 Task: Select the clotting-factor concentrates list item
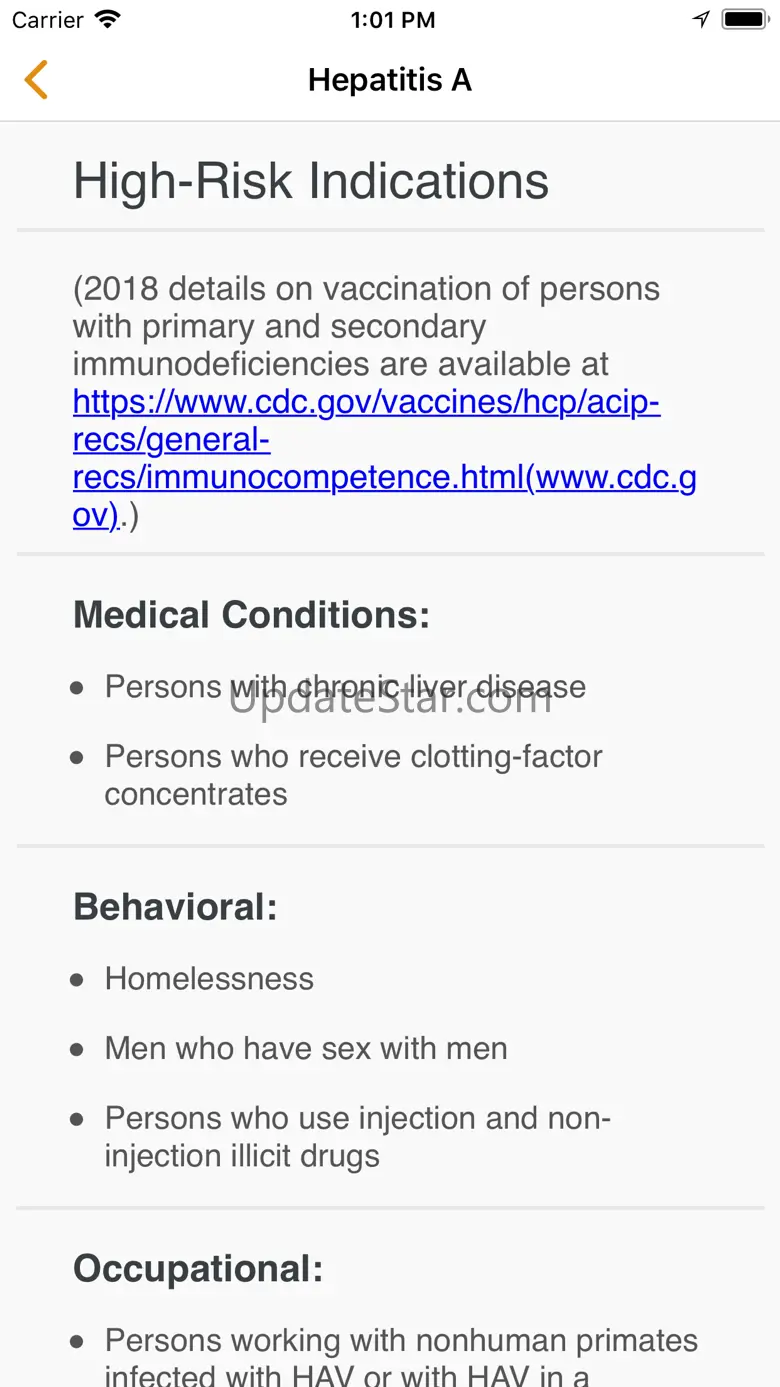353,775
